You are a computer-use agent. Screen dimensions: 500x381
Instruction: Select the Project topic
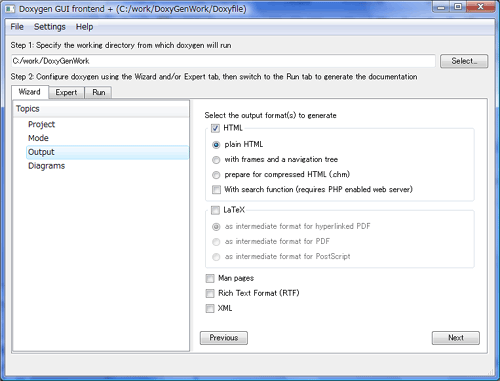coord(41,124)
